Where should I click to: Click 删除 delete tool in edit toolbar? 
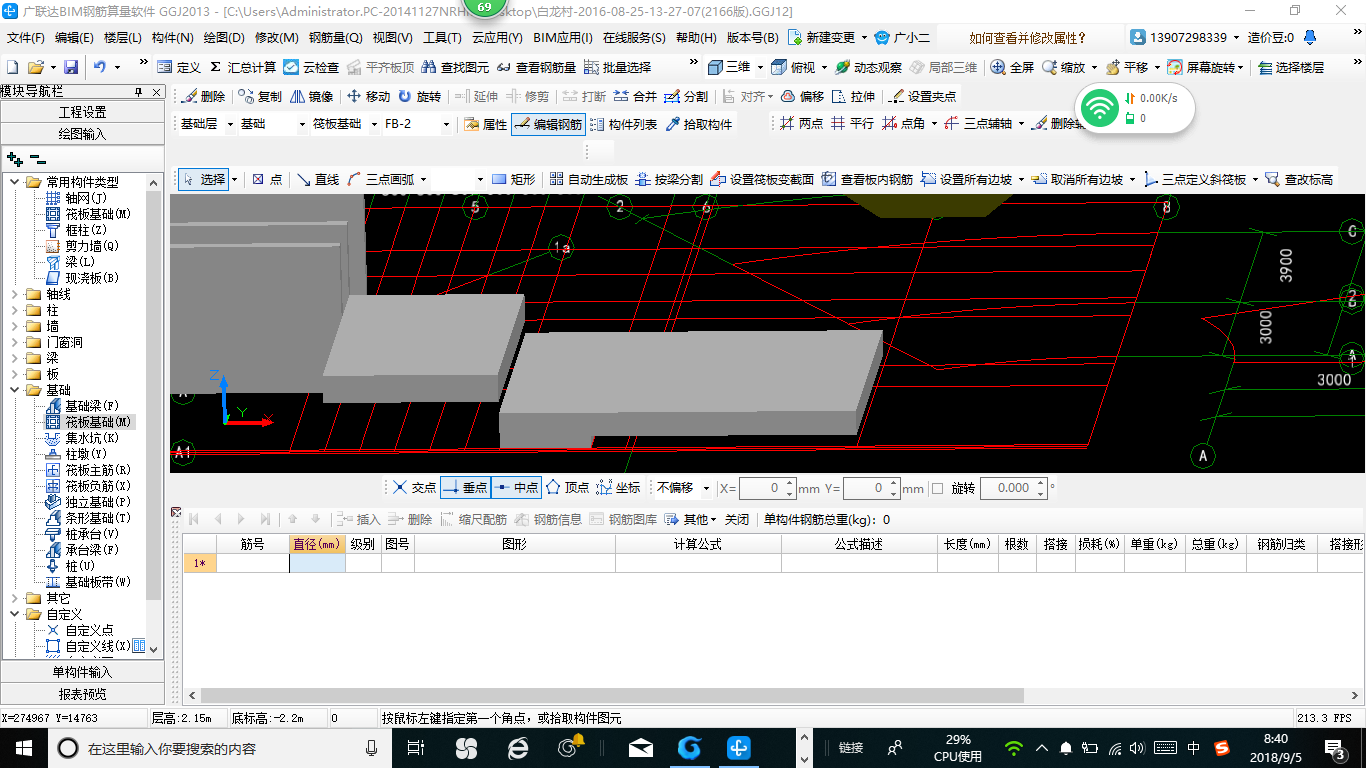[203, 96]
